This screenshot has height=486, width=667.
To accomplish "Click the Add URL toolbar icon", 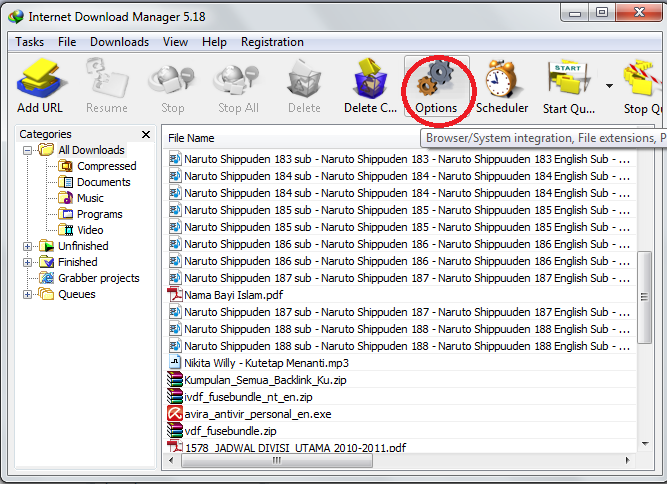I will pyautogui.click(x=40, y=79).
